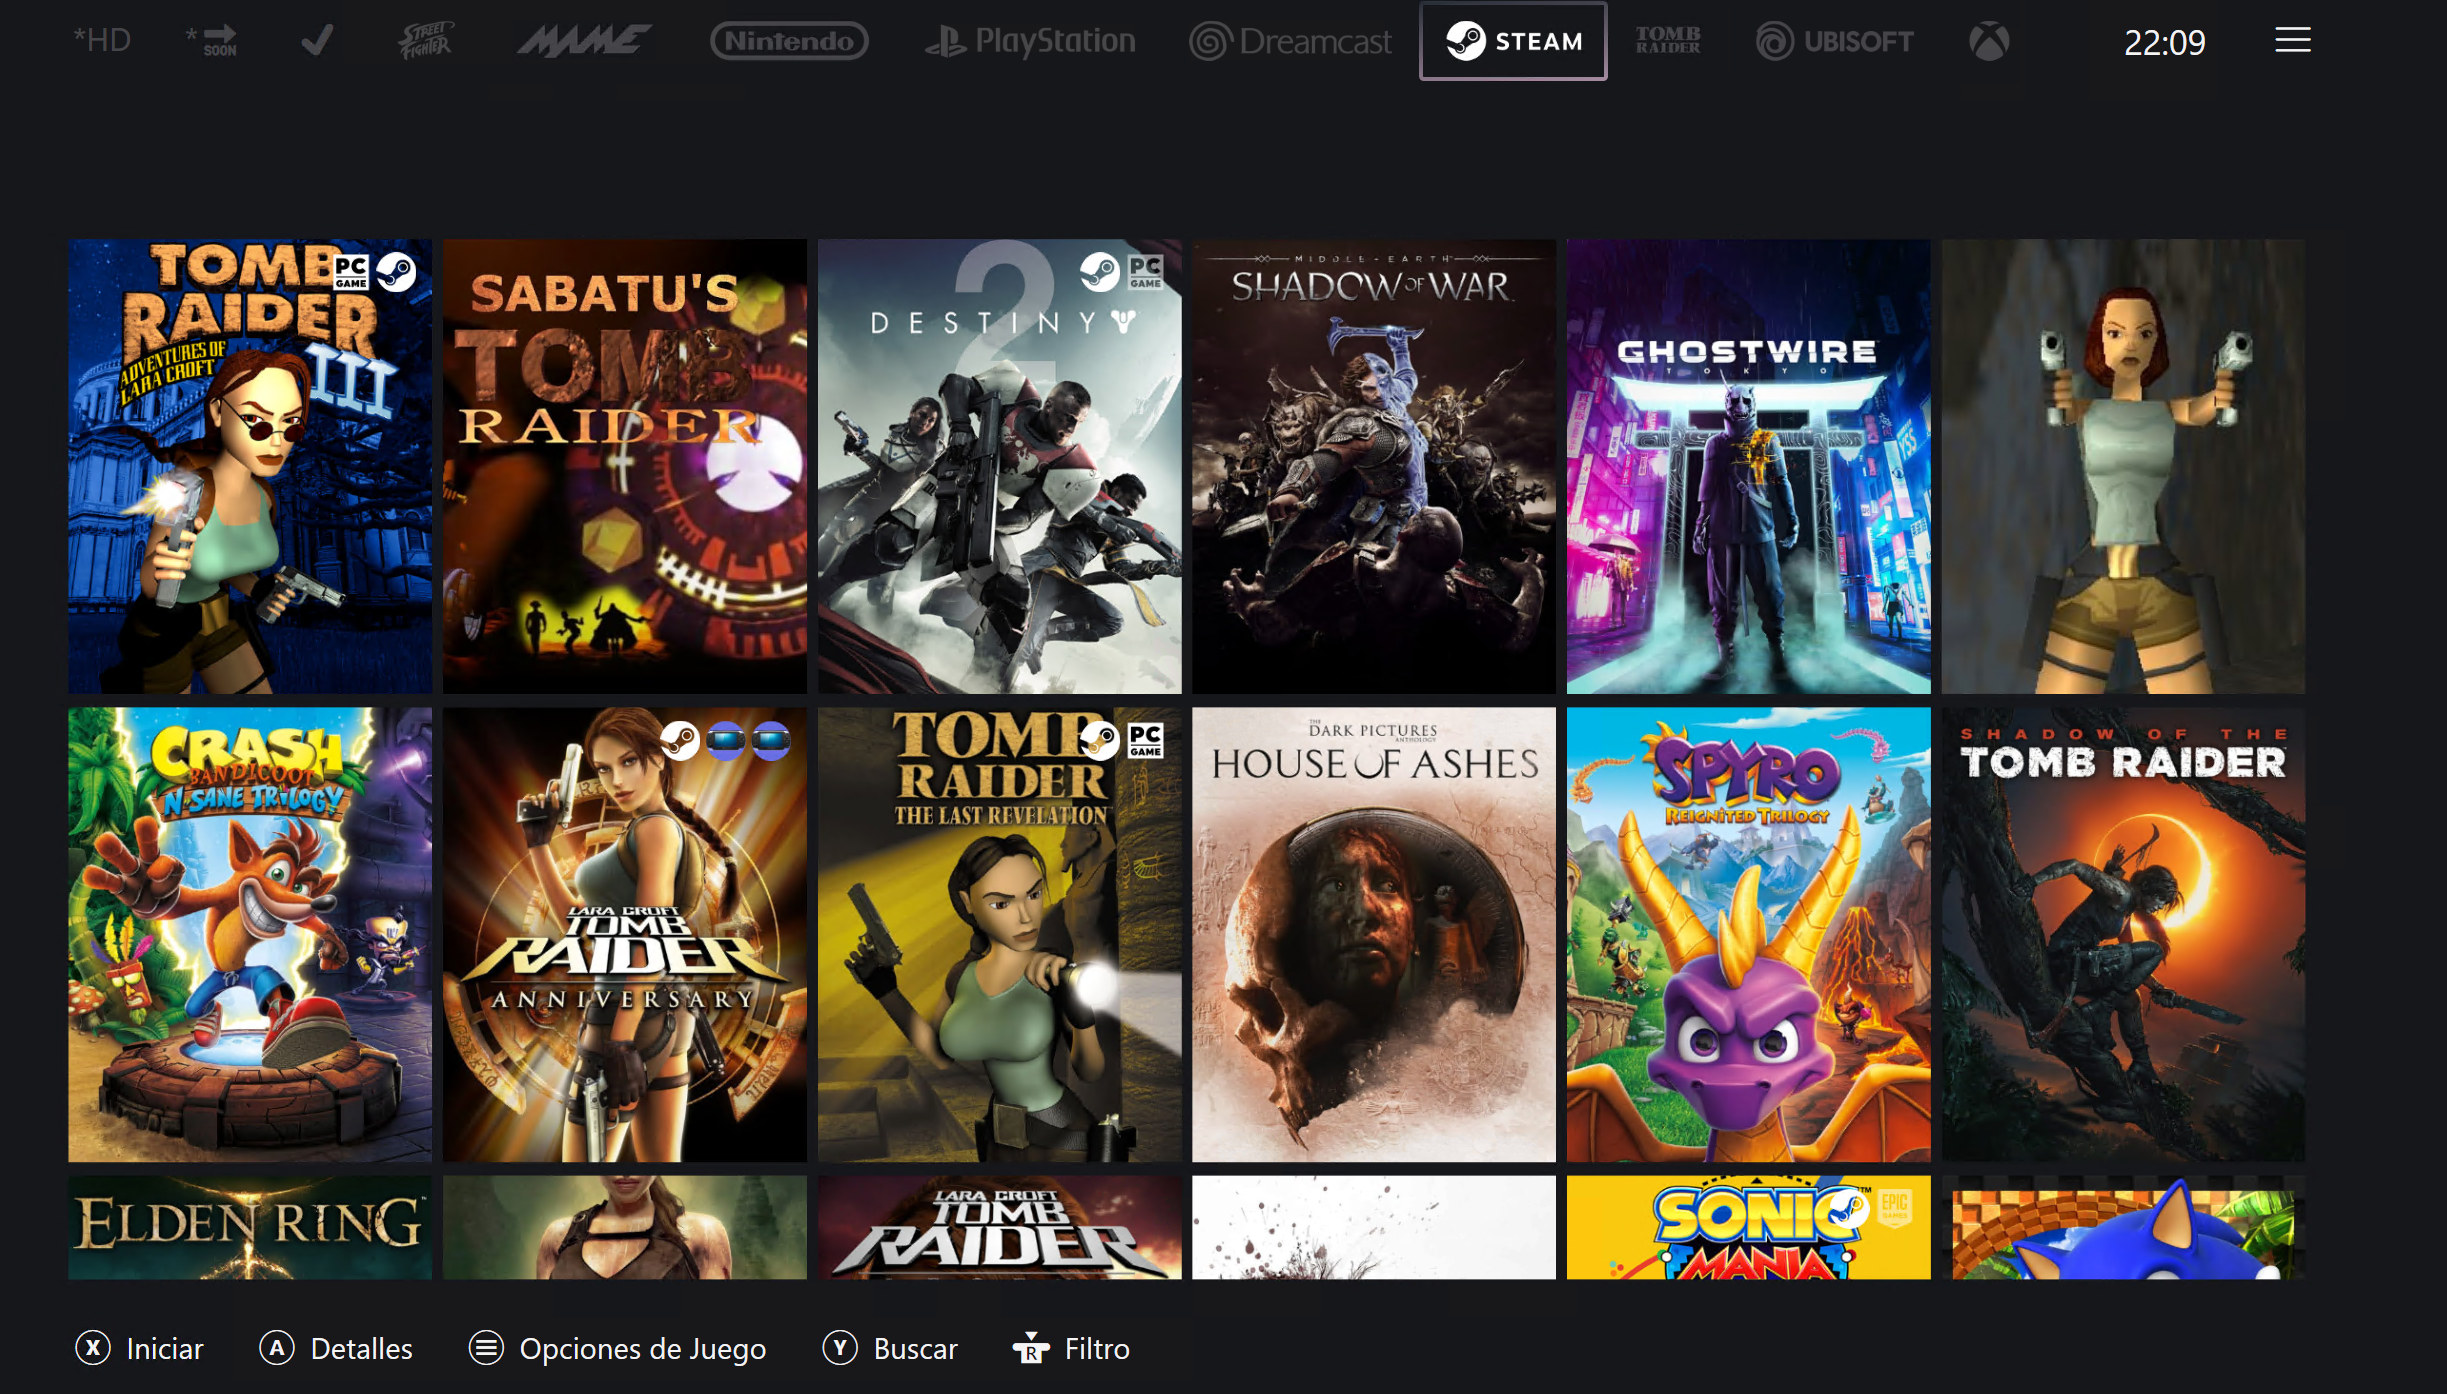
Task: Click the 22:09 clock
Action: [2164, 42]
